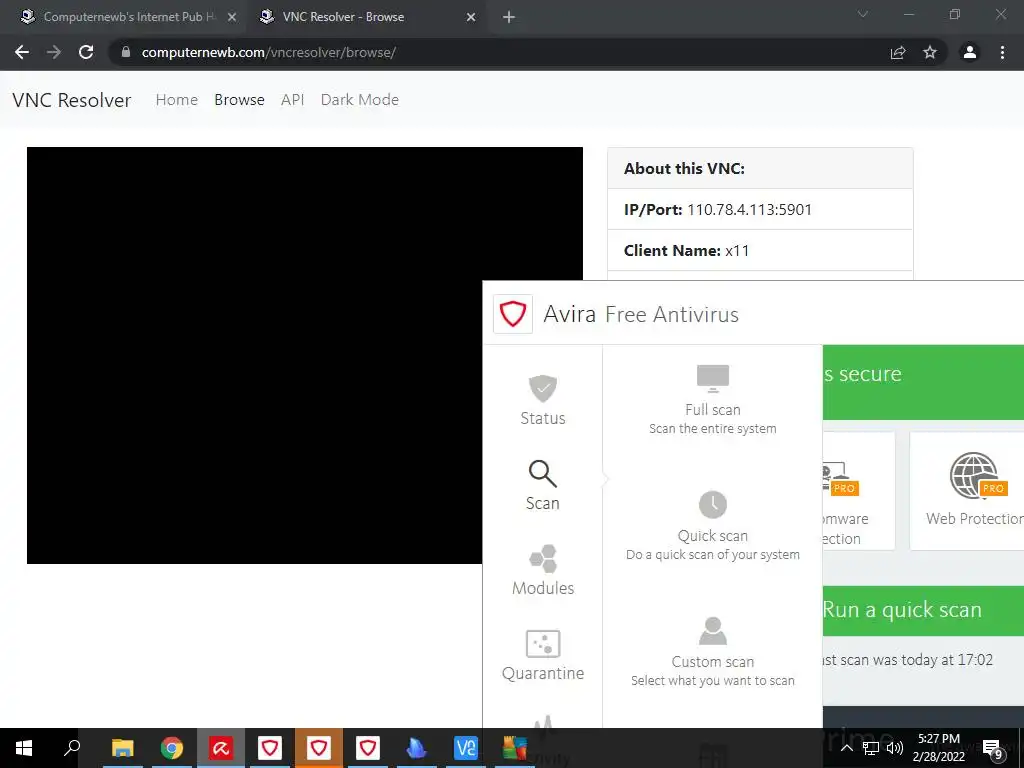Click orange-highlighted Avira shield taskbar icon
Viewport: 1024px width, 768px height.
pos(319,748)
